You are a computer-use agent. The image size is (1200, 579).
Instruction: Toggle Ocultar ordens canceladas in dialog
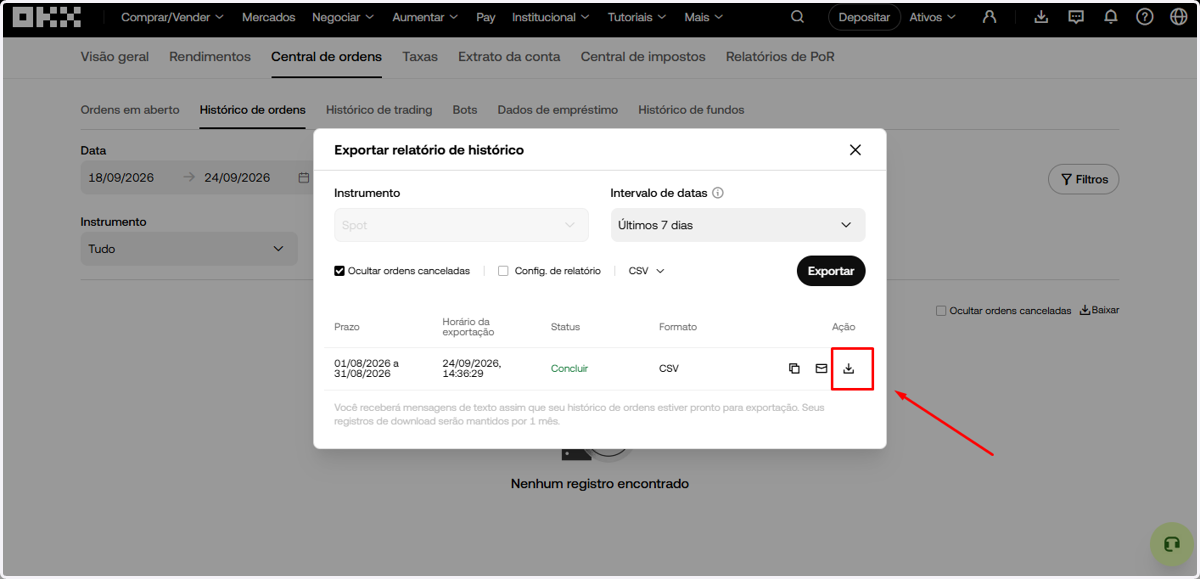pos(340,271)
